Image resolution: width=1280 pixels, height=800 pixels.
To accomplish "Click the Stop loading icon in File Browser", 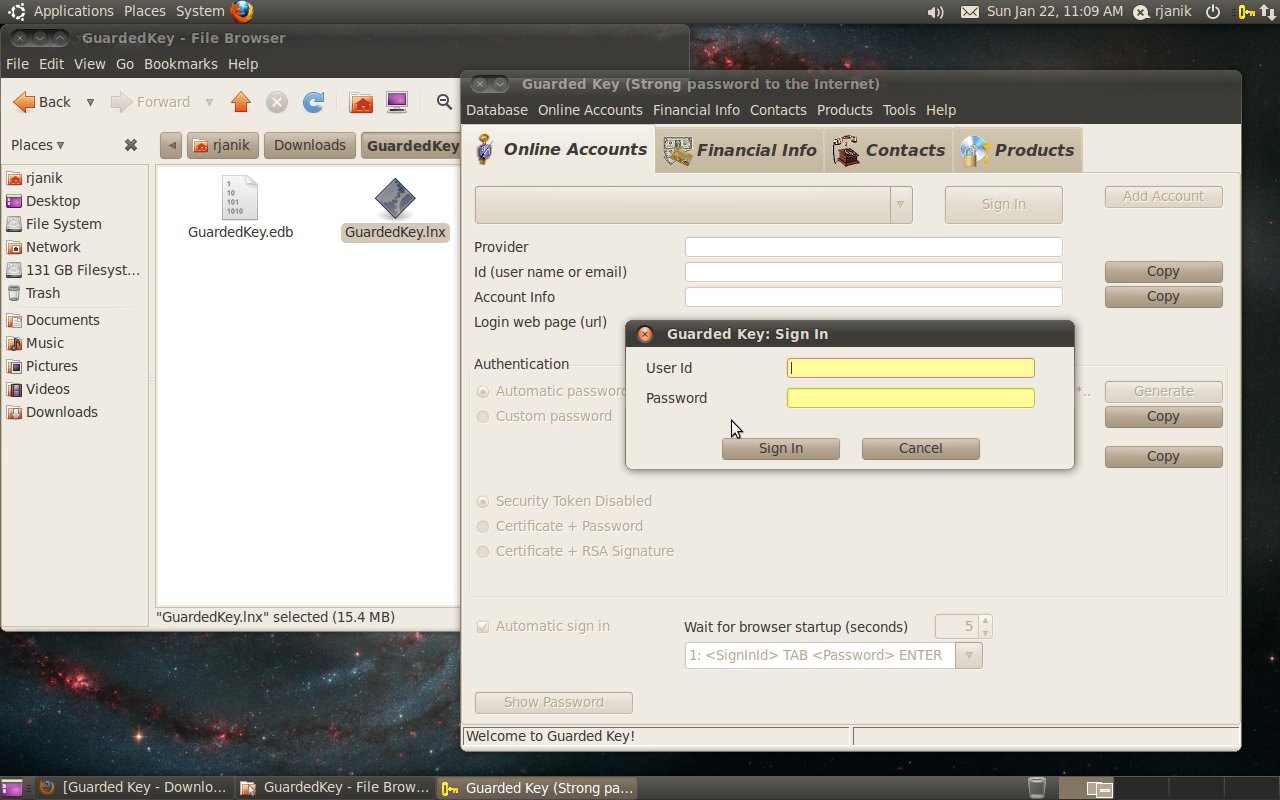I will pyautogui.click(x=277, y=102).
